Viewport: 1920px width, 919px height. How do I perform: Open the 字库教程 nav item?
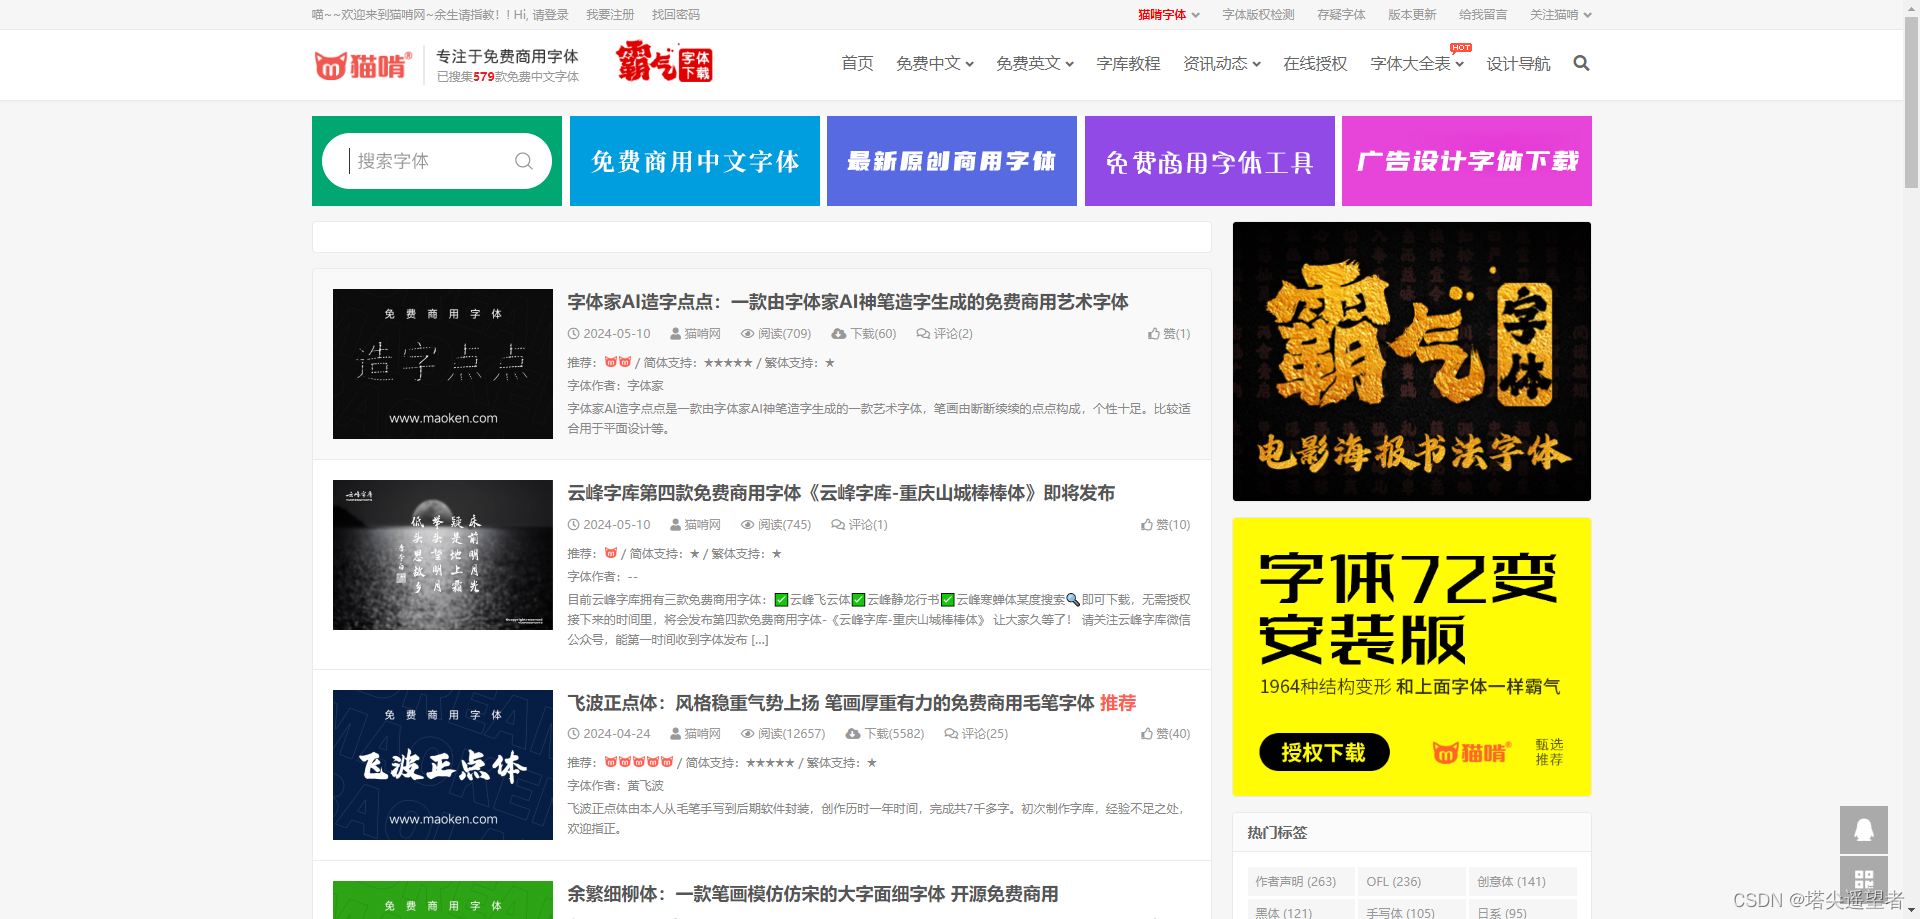click(x=1128, y=63)
